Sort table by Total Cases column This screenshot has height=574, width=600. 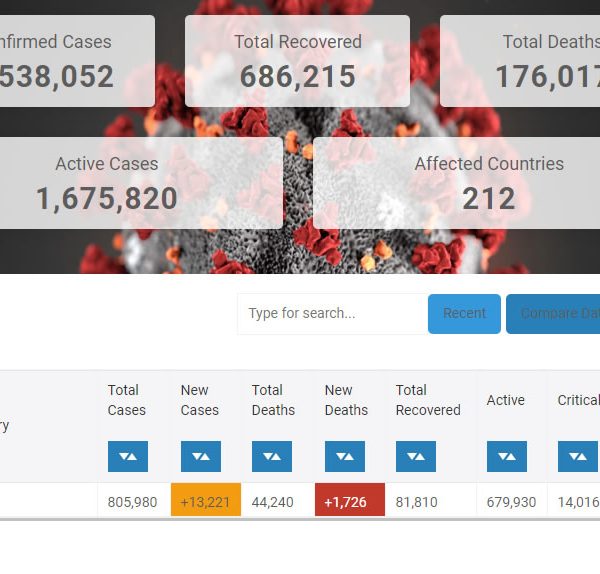pos(128,456)
